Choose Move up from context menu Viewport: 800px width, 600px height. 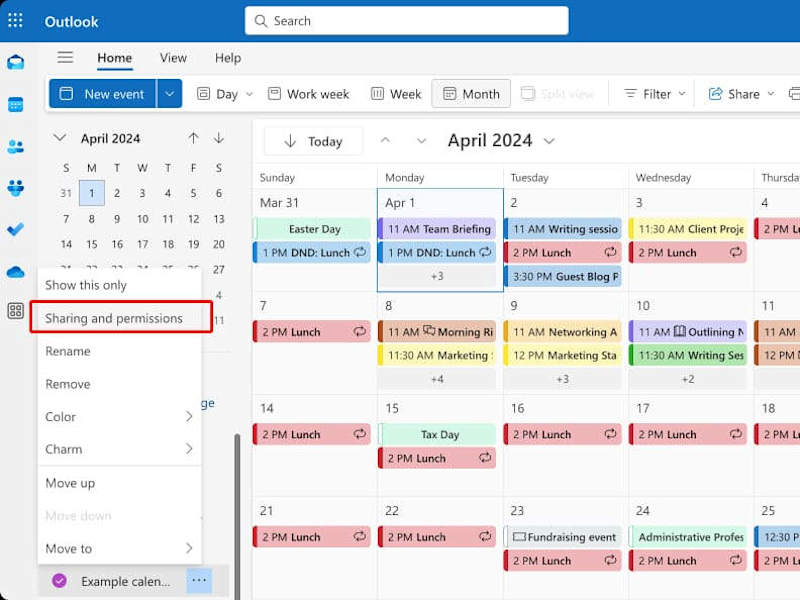119,483
